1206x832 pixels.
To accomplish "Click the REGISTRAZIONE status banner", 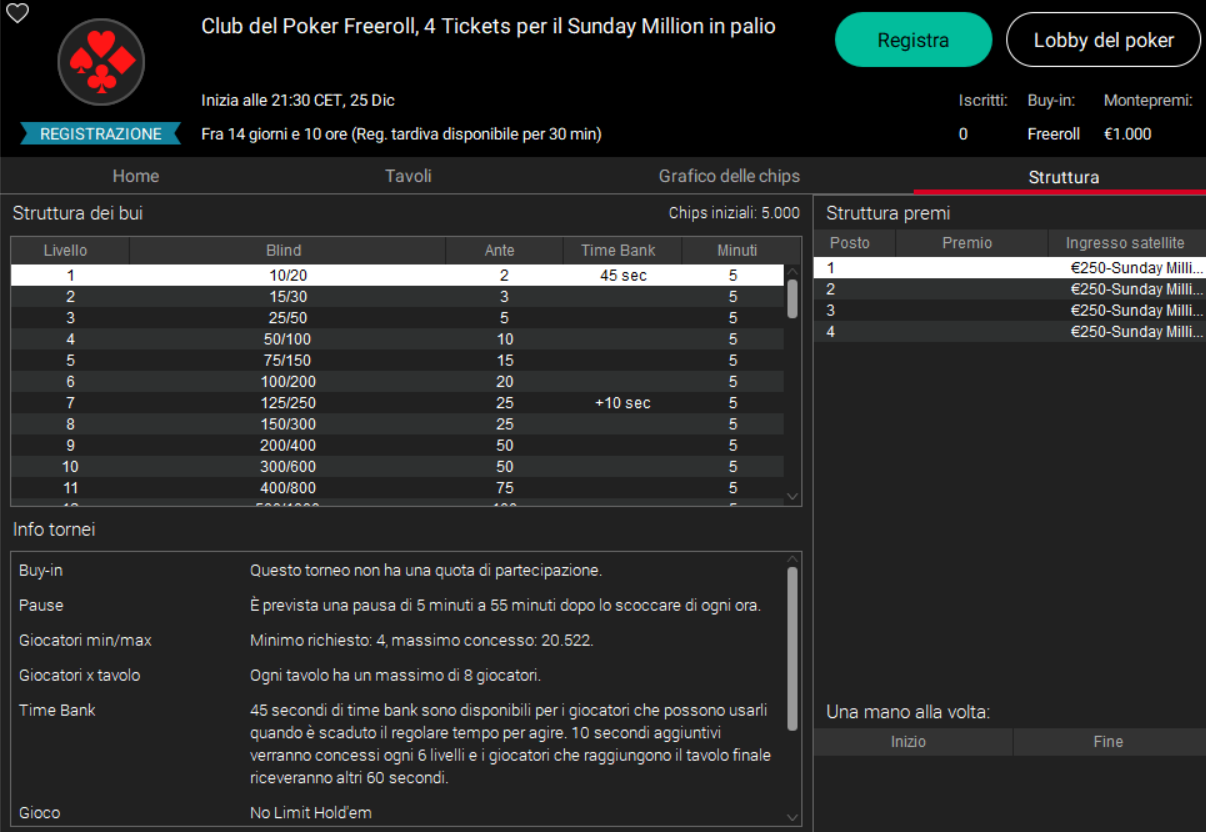I will (100, 134).
